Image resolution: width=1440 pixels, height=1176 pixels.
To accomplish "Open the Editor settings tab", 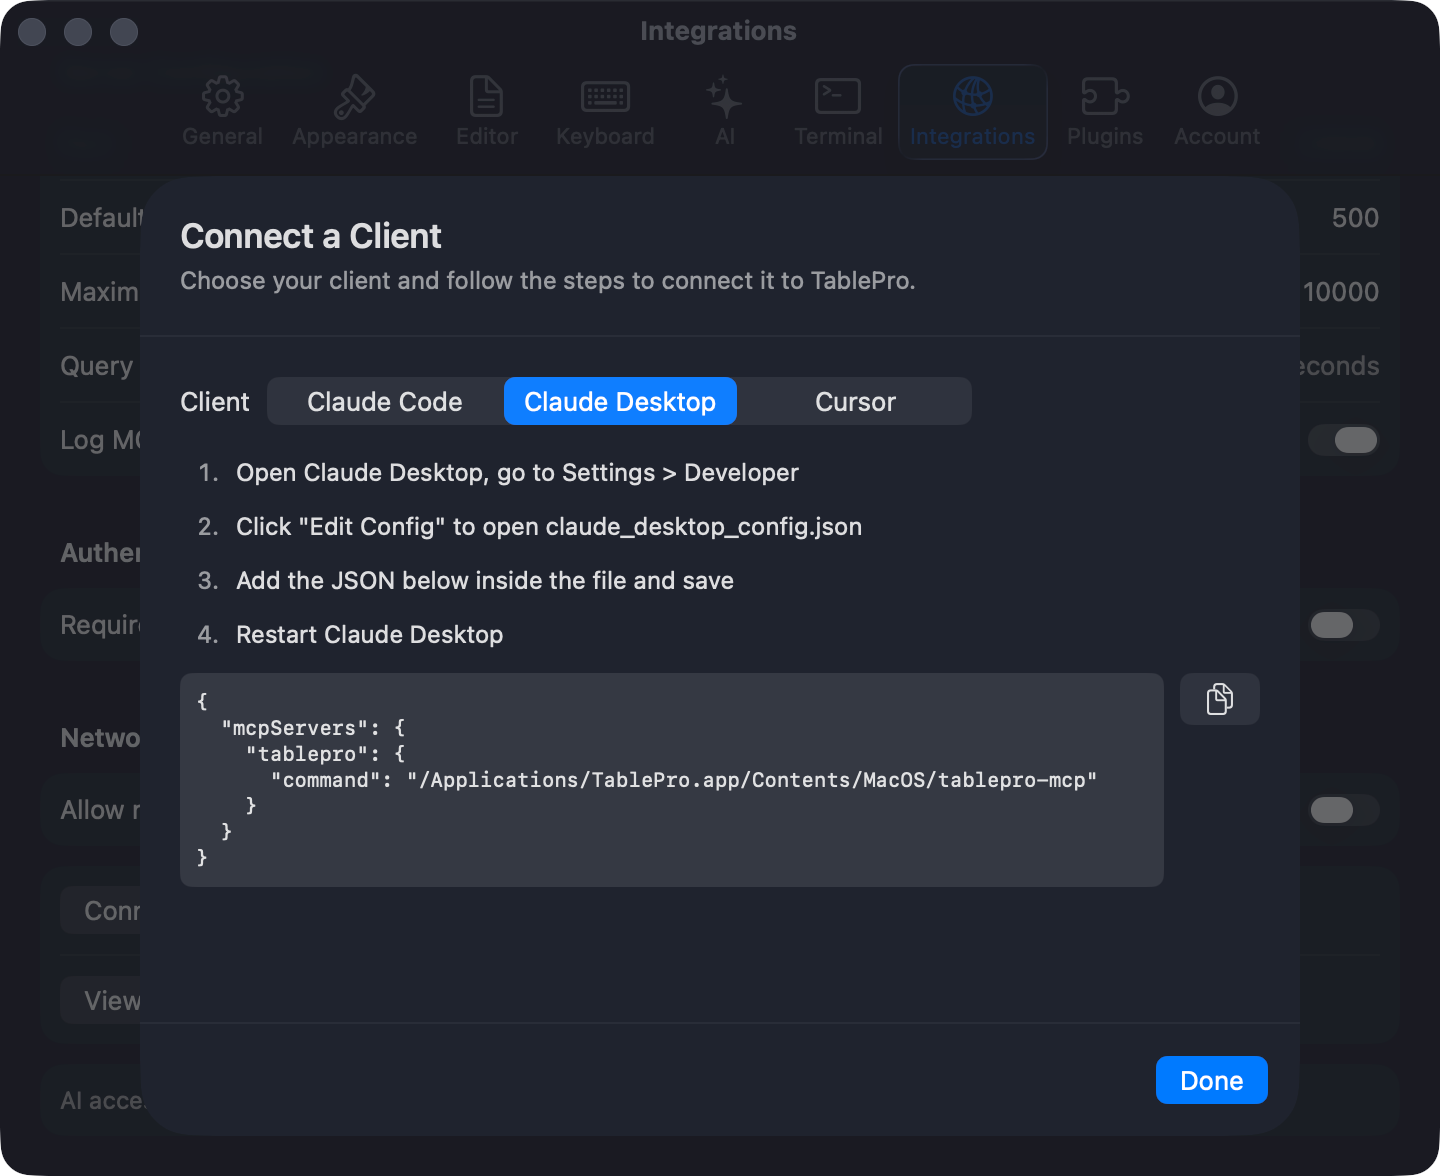I will [487, 112].
